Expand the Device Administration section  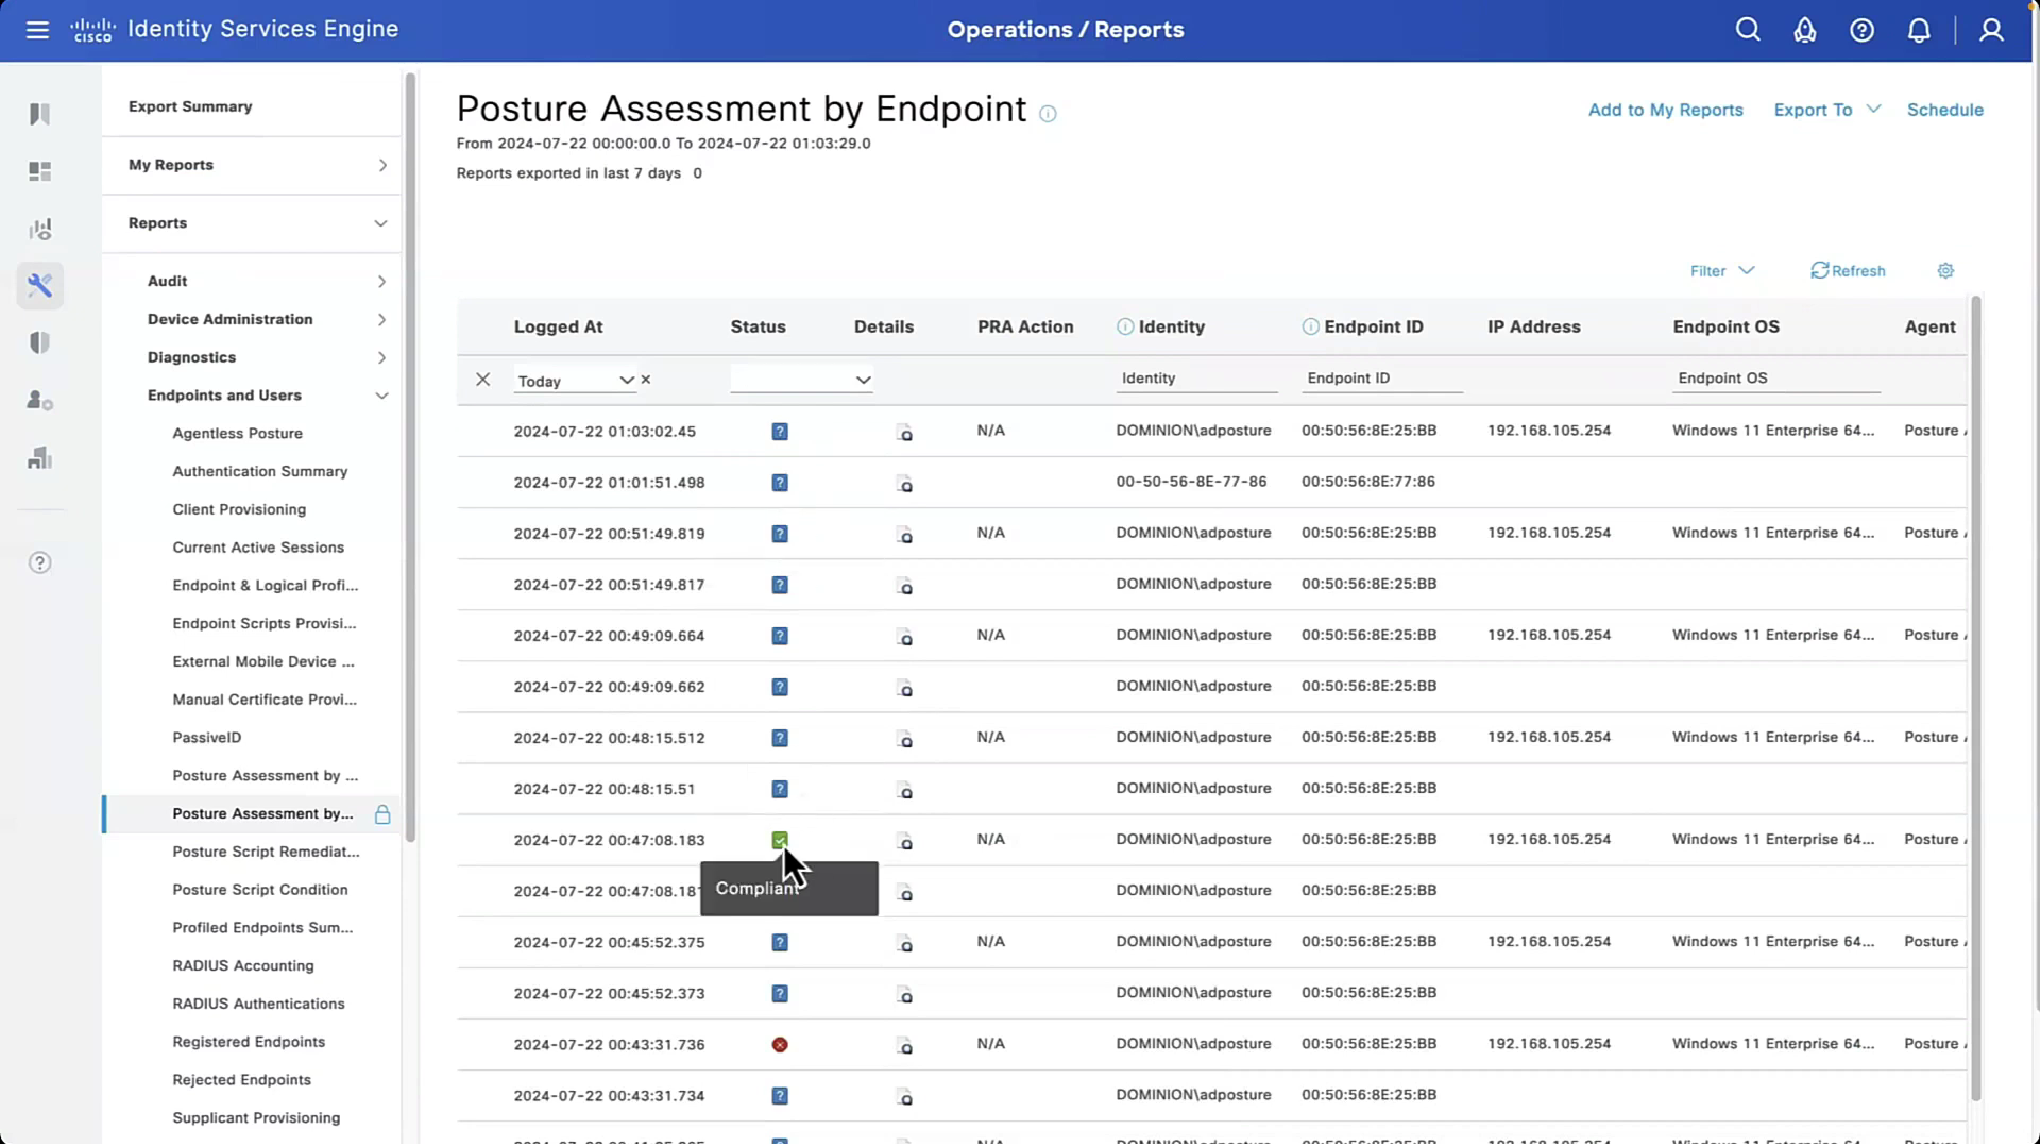[x=381, y=320]
